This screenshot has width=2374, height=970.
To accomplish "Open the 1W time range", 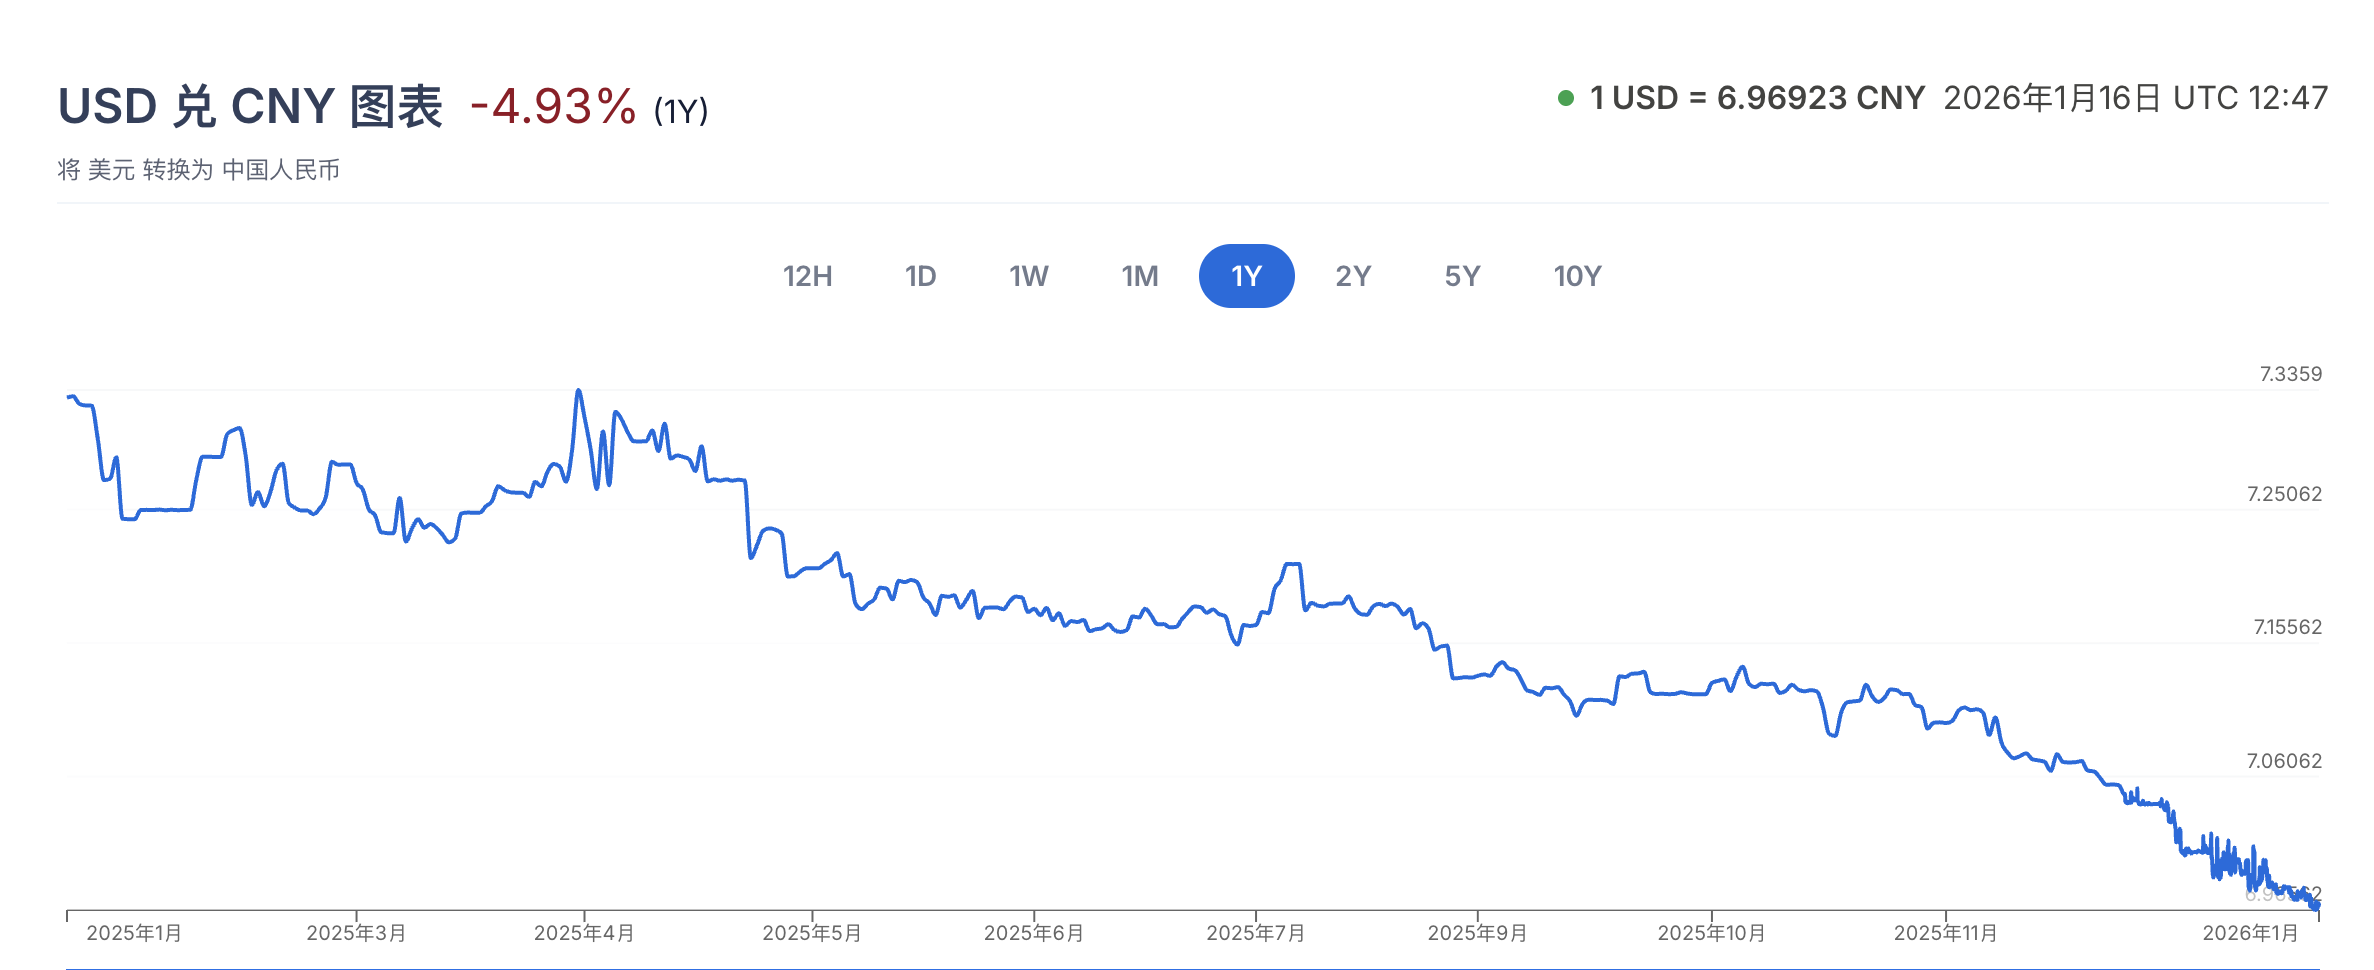I will (x=1028, y=276).
